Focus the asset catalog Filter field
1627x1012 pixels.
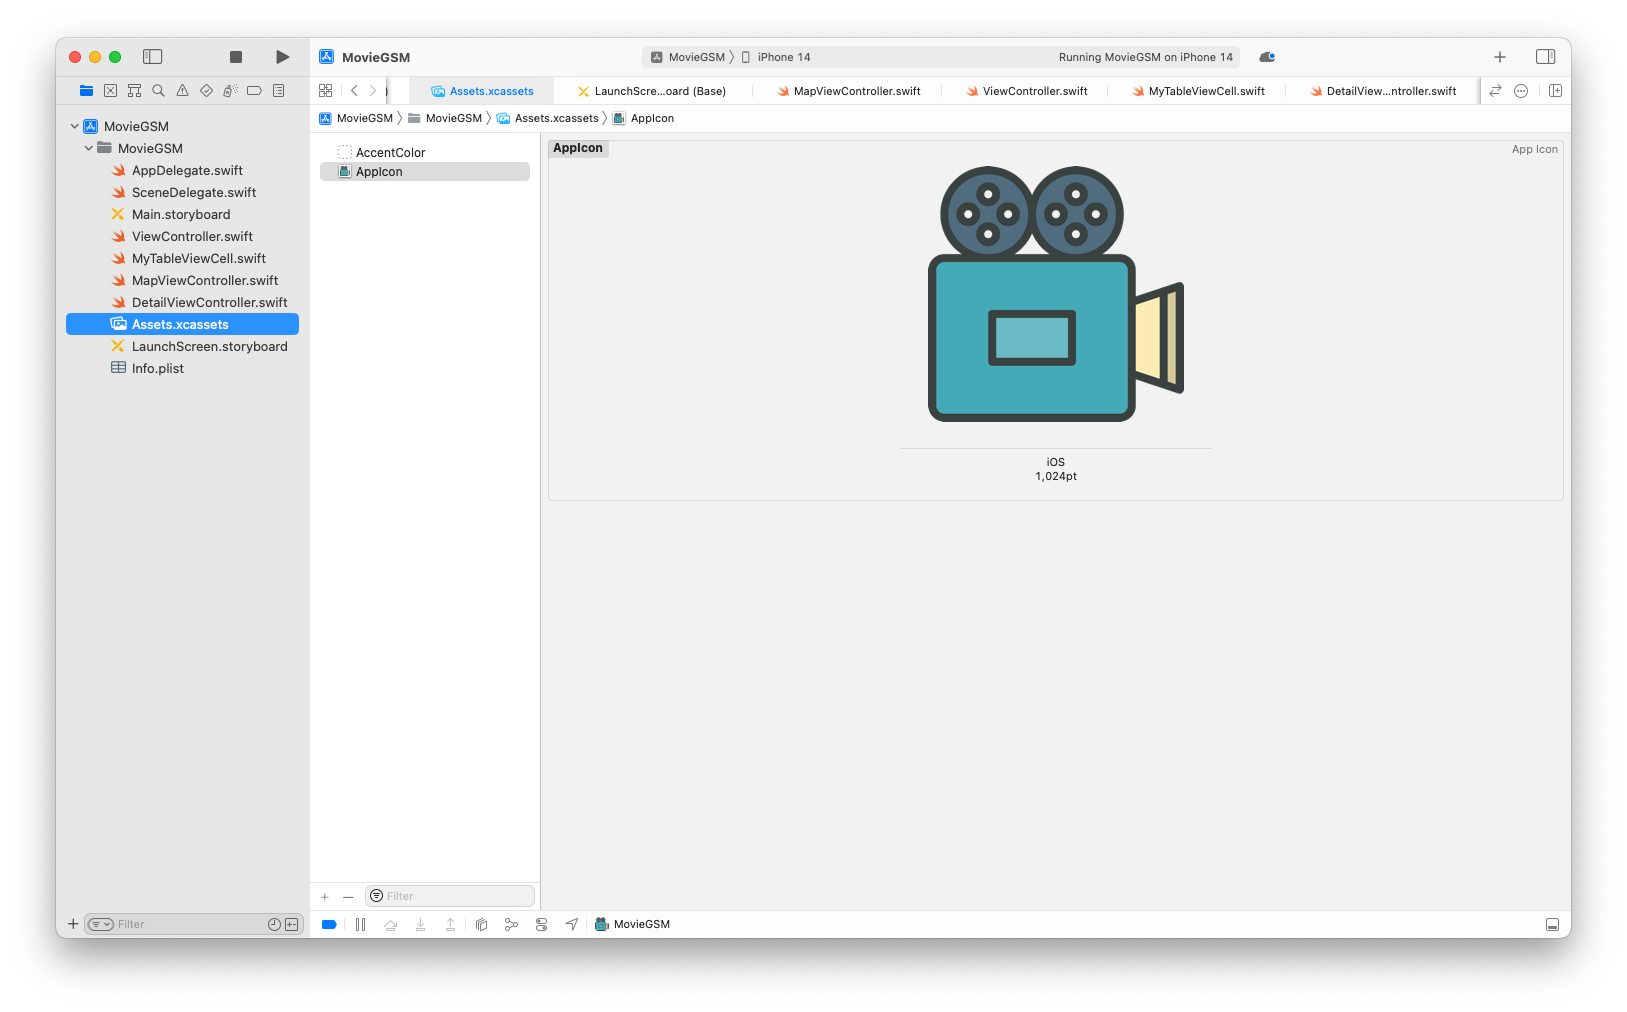pyautogui.click(x=450, y=897)
